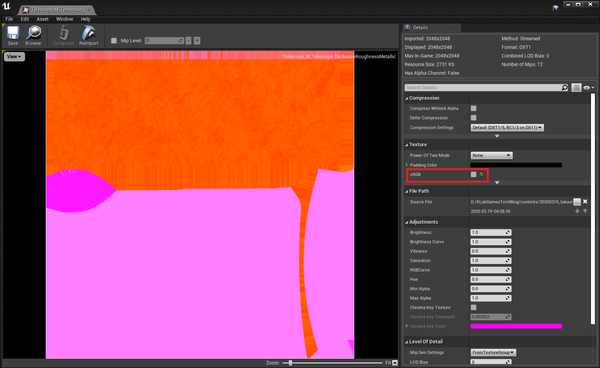
Task: Enable Compress Without Alpha checkbox
Action: (x=473, y=108)
